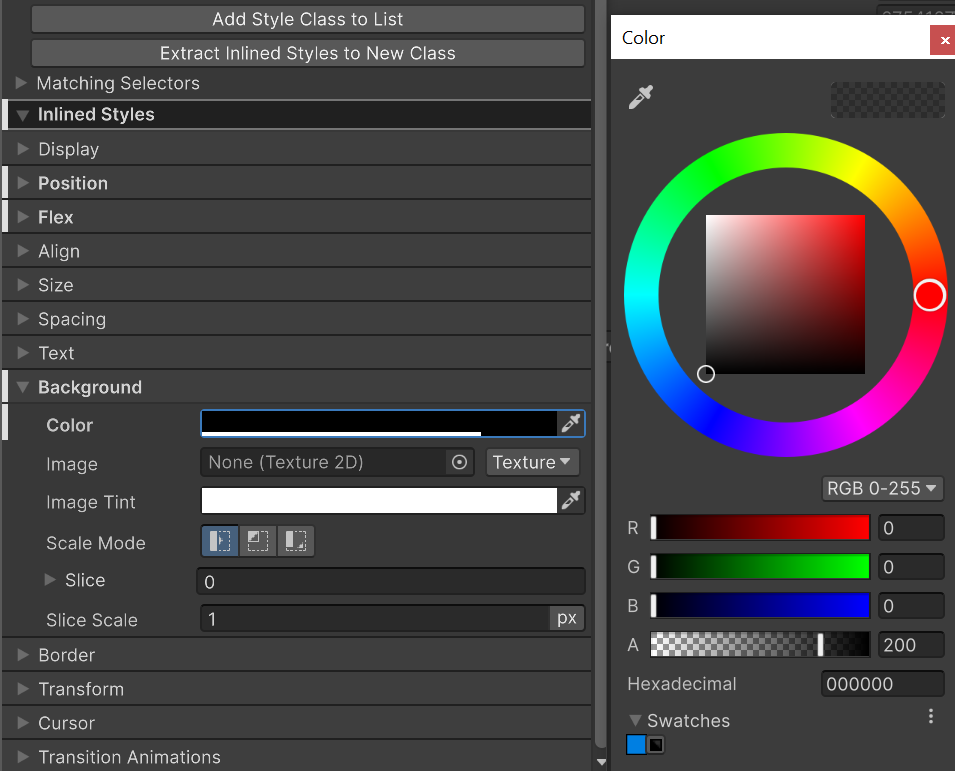Select the blue swatch preset
Screen dimensions: 955x771
(636, 745)
